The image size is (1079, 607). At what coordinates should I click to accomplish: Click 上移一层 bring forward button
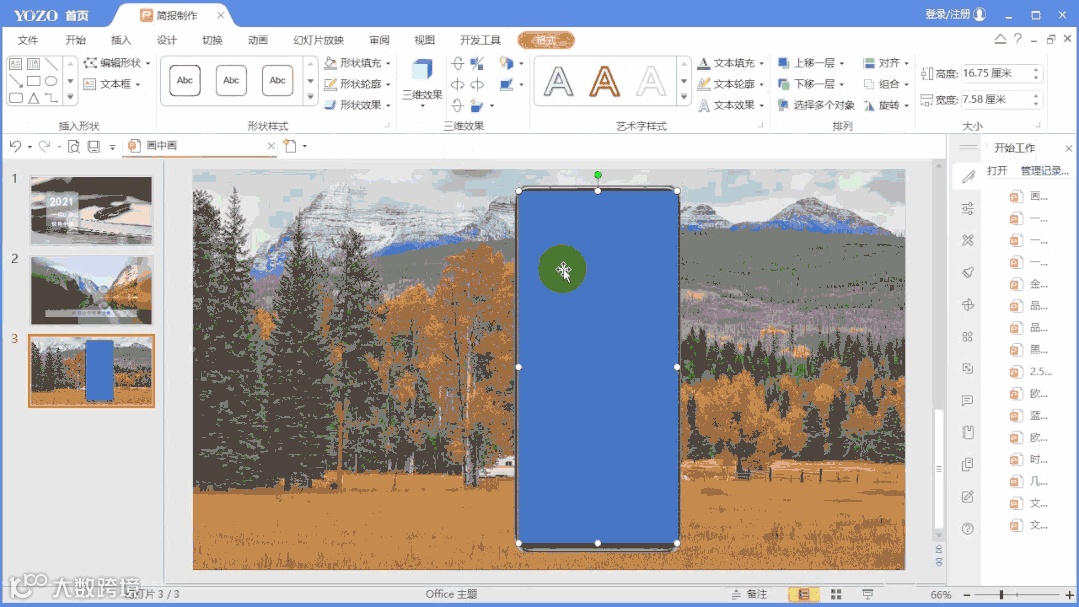[x=811, y=63]
